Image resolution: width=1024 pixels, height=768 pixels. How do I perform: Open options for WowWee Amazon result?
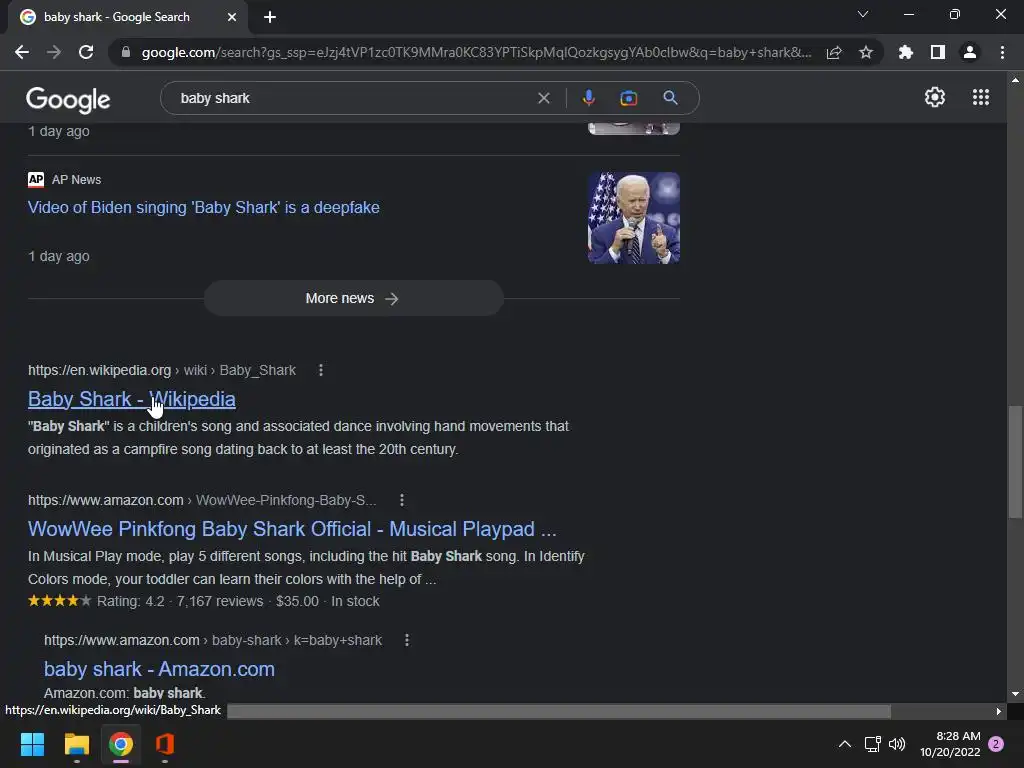point(402,500)
